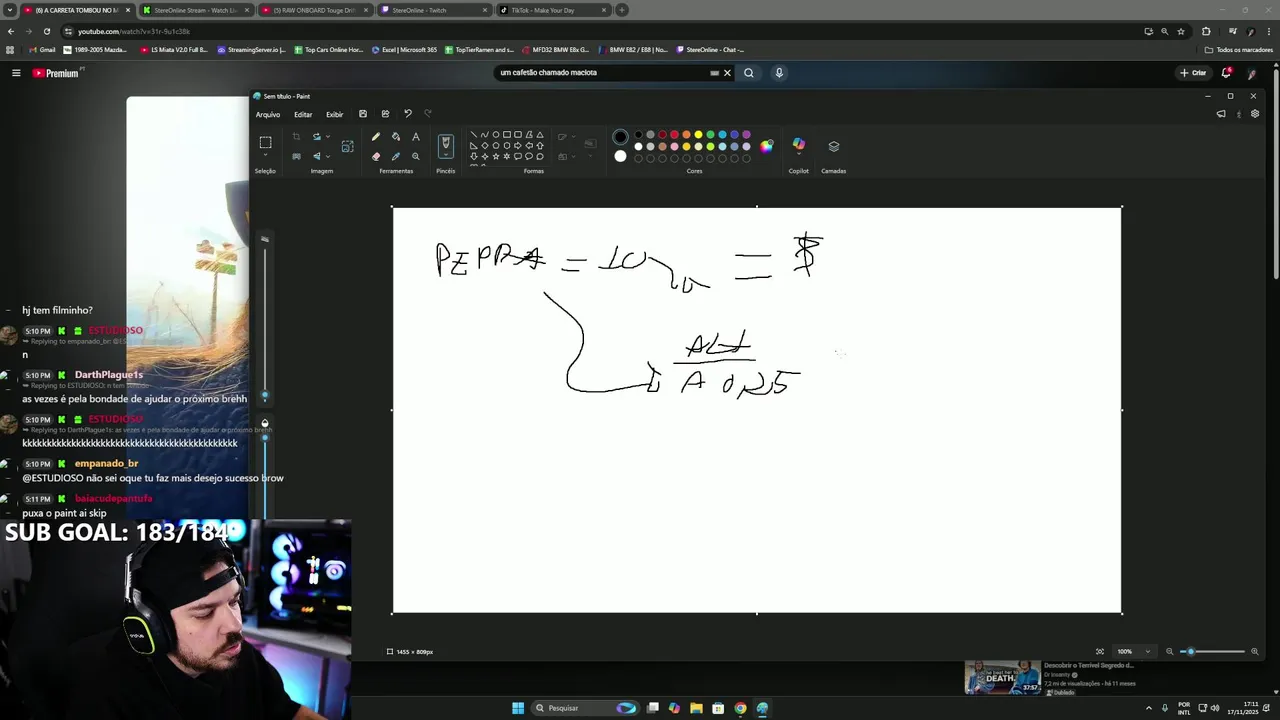Viewport: 1280px width, 720px height.
Task: Click the Share icon next to Save
Action: (x=385, y=114)
